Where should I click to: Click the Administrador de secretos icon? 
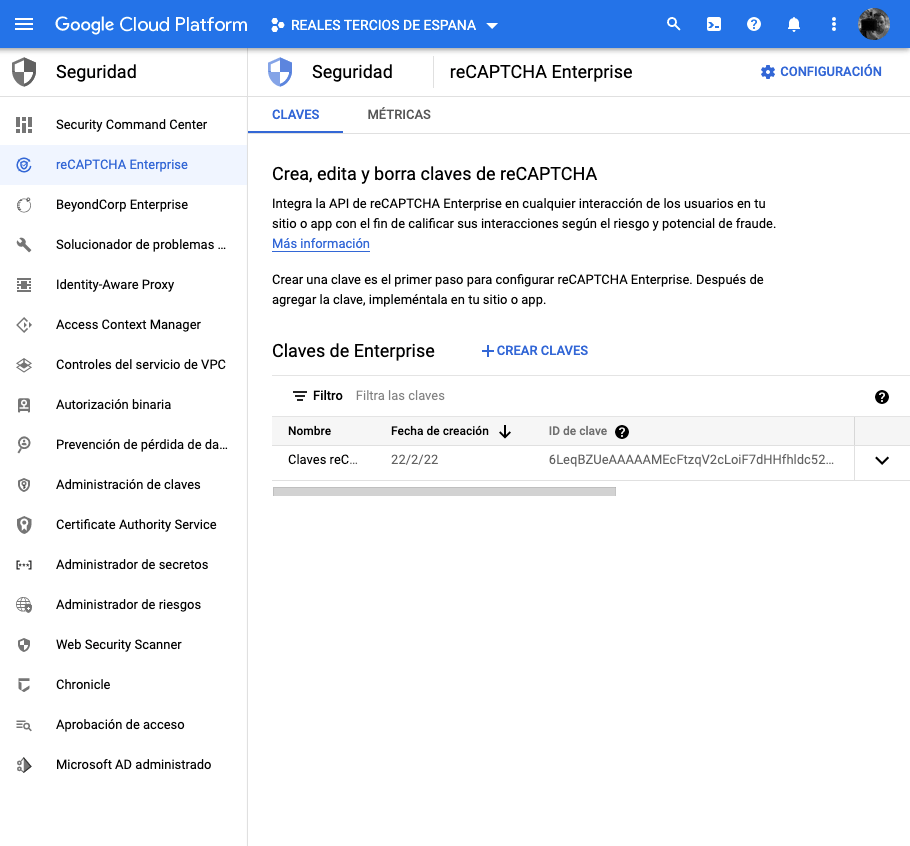coord(24,565)
